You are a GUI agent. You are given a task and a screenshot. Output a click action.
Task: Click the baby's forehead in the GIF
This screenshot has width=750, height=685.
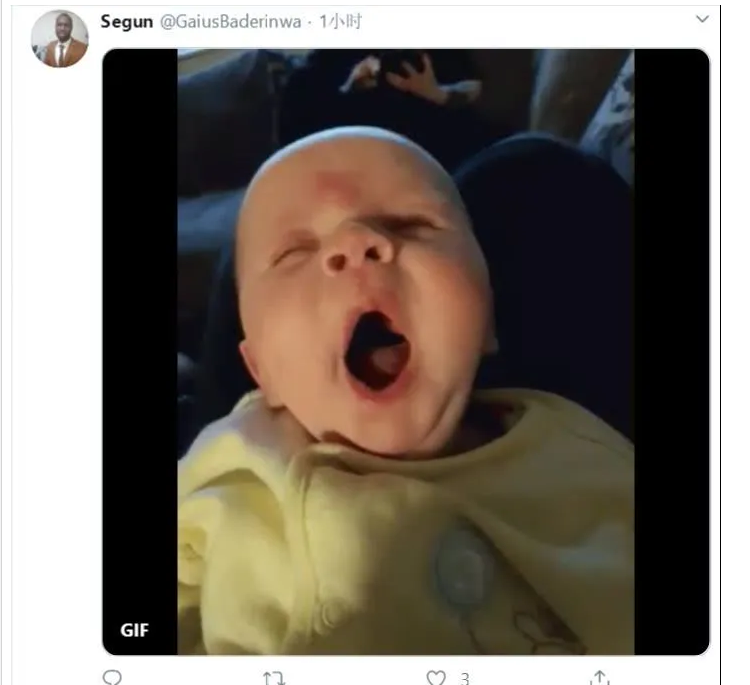coord(344,177)
